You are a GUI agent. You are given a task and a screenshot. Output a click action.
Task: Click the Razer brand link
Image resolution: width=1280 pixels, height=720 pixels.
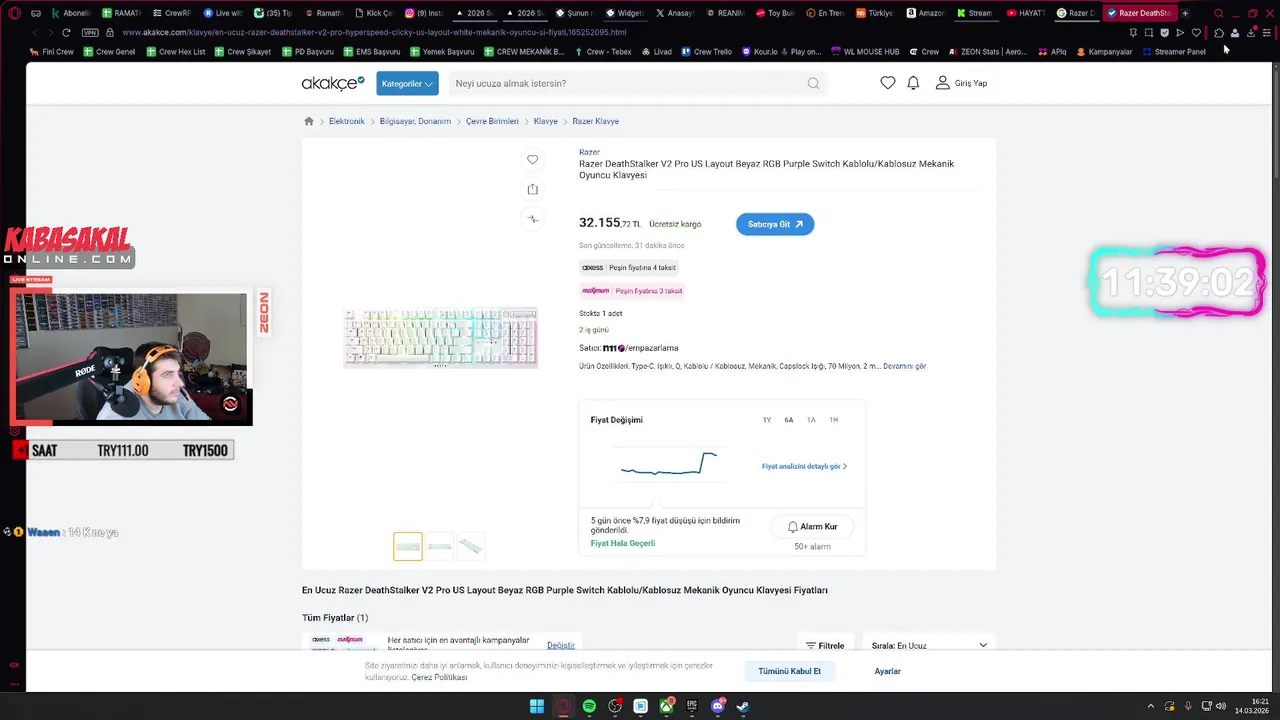pos(589,152)
